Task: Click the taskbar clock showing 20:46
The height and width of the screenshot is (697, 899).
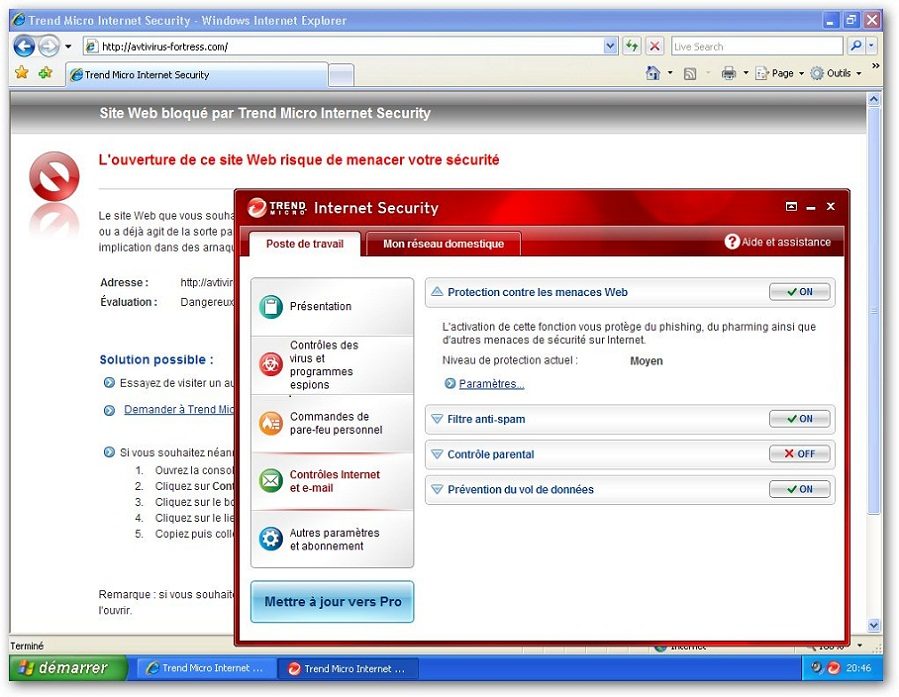Action: point(858,668)
